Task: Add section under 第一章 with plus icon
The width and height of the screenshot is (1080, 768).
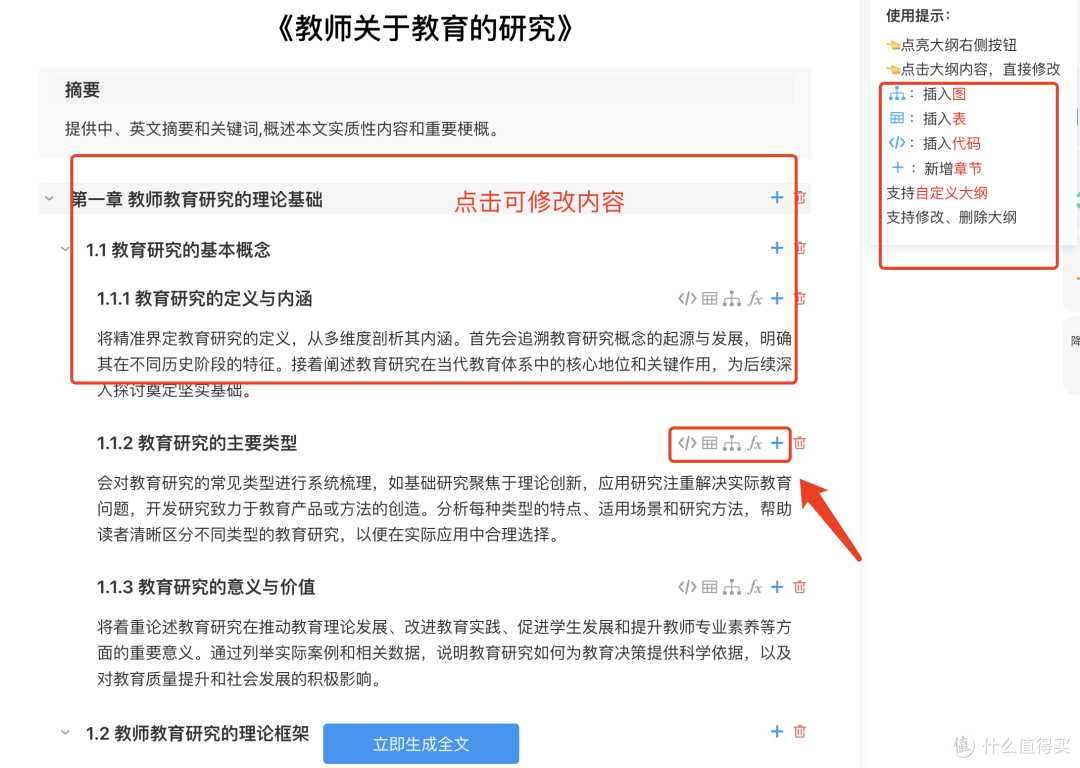Action: coord(777,198)
